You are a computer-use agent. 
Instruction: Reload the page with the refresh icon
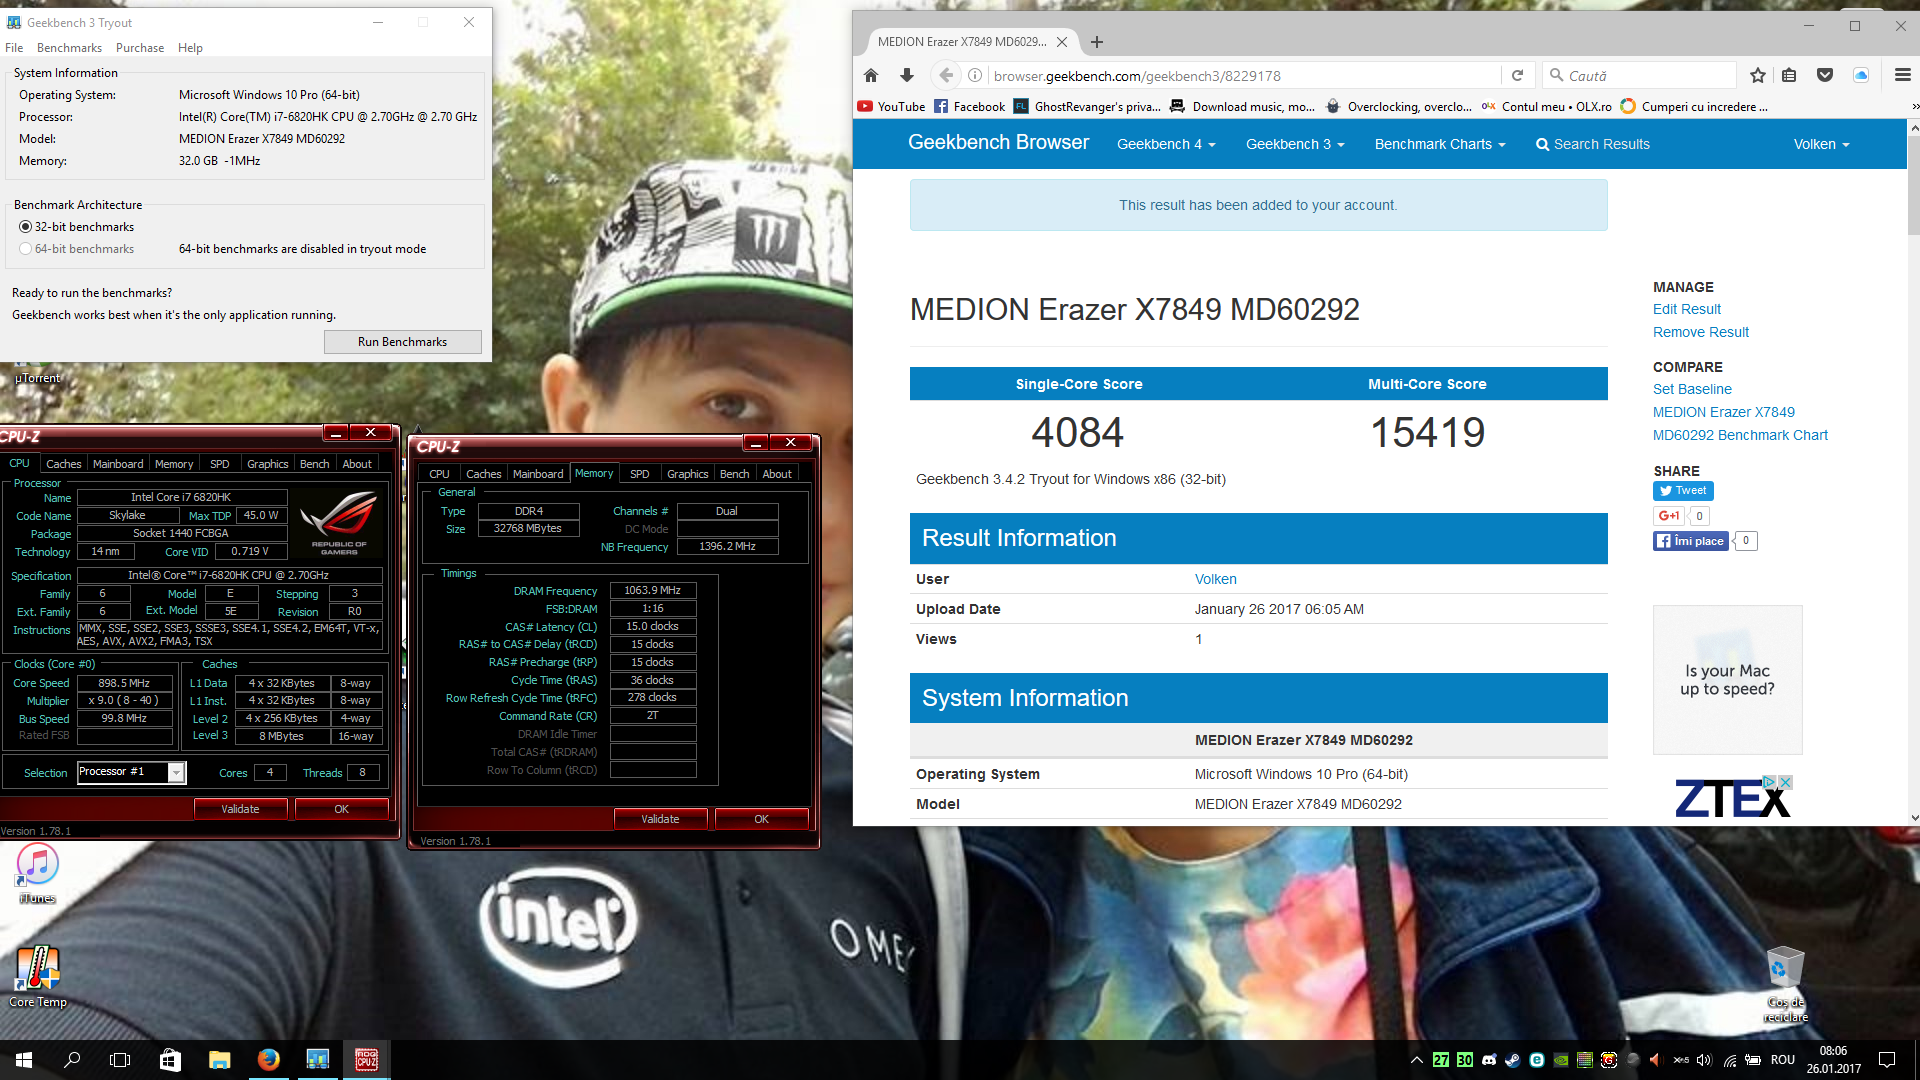(1517, 75)
